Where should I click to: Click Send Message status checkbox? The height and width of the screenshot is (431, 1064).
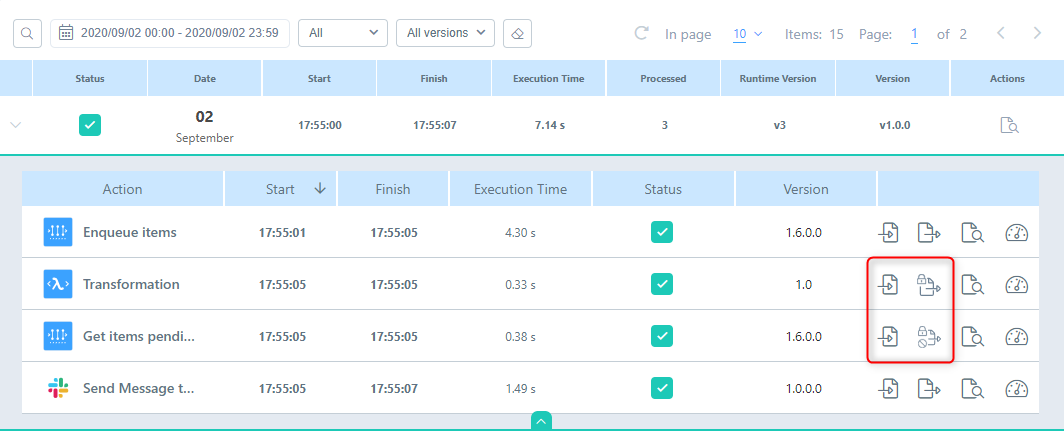[662, 388]
